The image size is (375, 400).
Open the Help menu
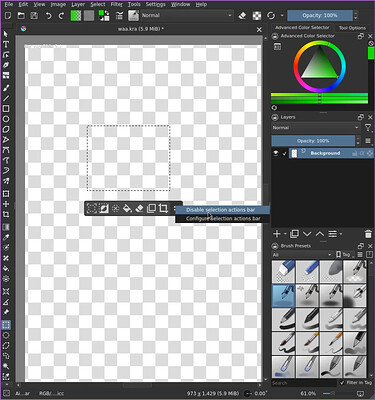[x=201, y=4]
